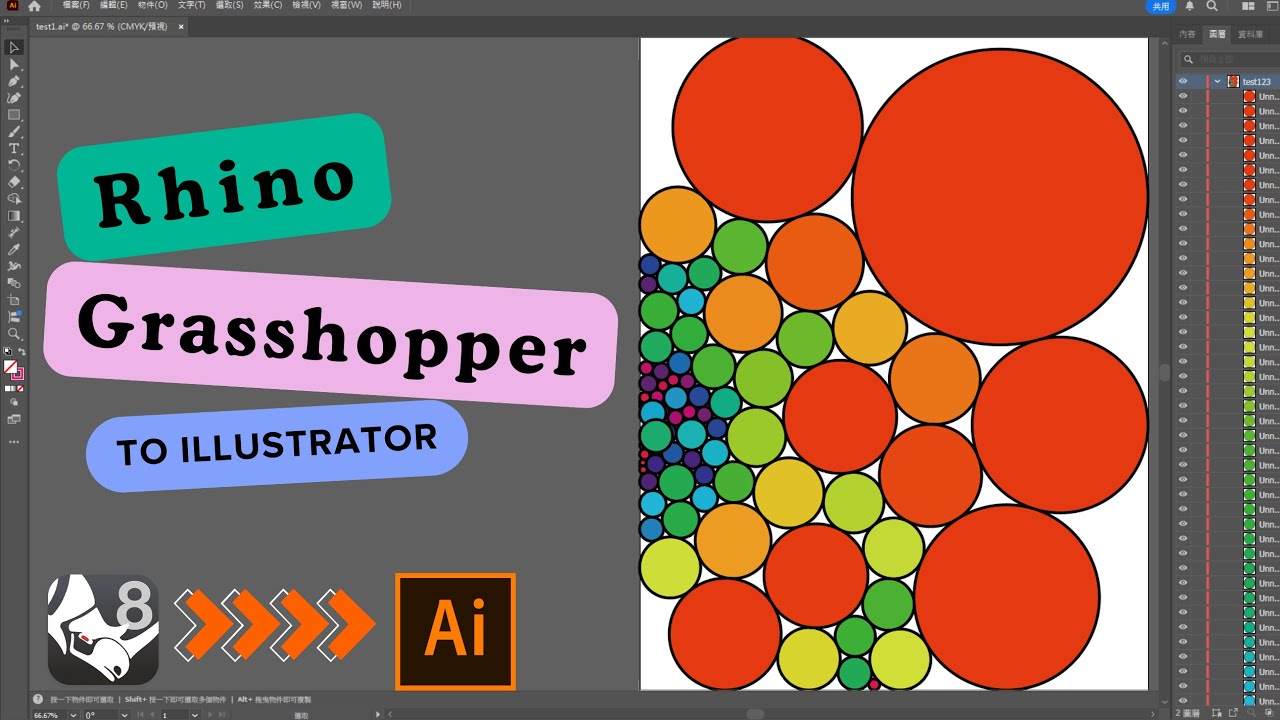This screenshot has height=720, width=1280.
Task: Click the Stroke color swatch
Action: pyautogui.click(x=18, y=374)
